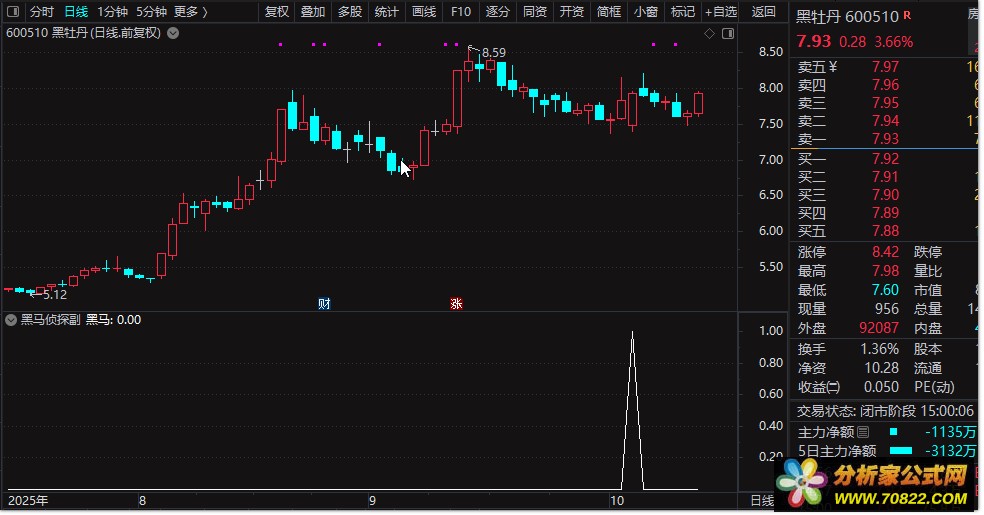
Task: Click 卖二 price 7.94
Action: click(885, 121)
